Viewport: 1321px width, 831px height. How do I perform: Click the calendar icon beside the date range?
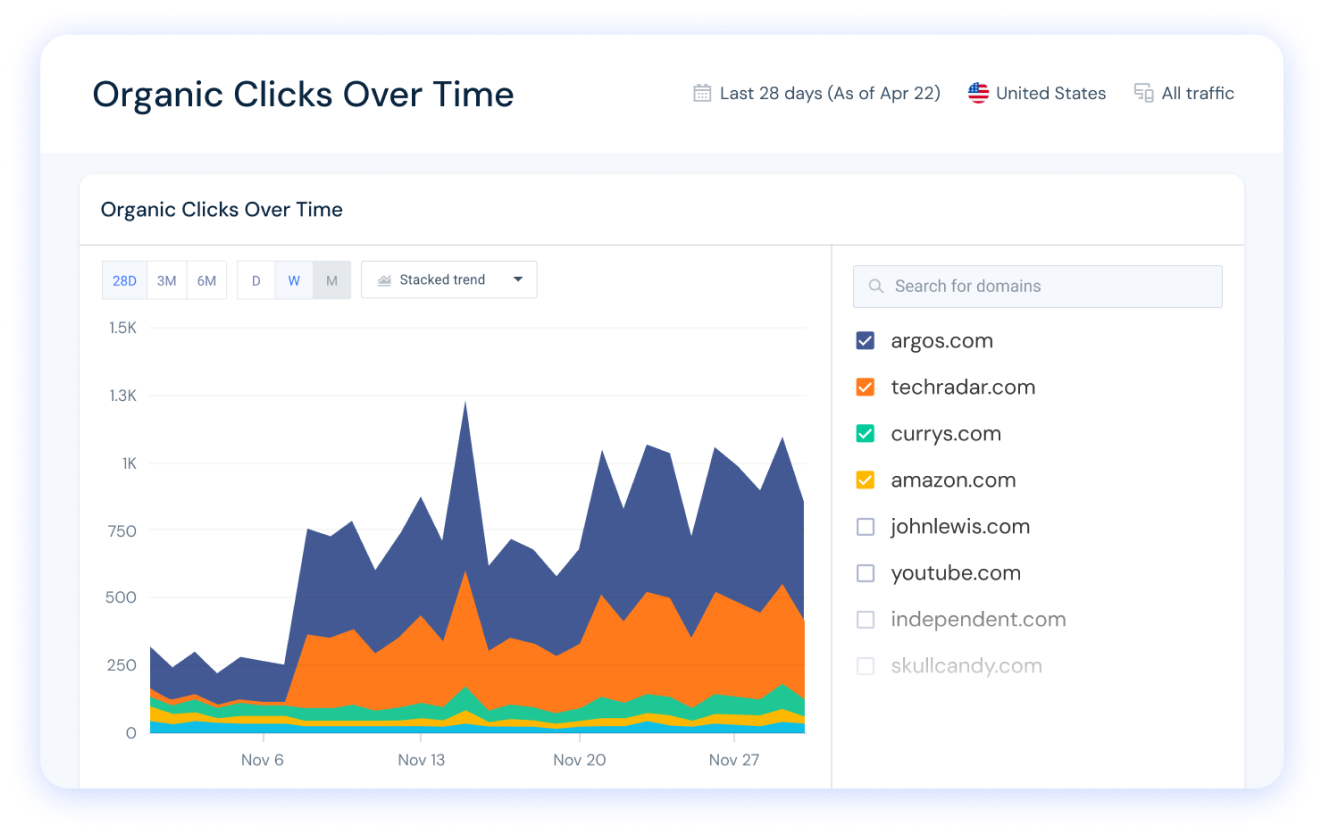tap(701, 92)
